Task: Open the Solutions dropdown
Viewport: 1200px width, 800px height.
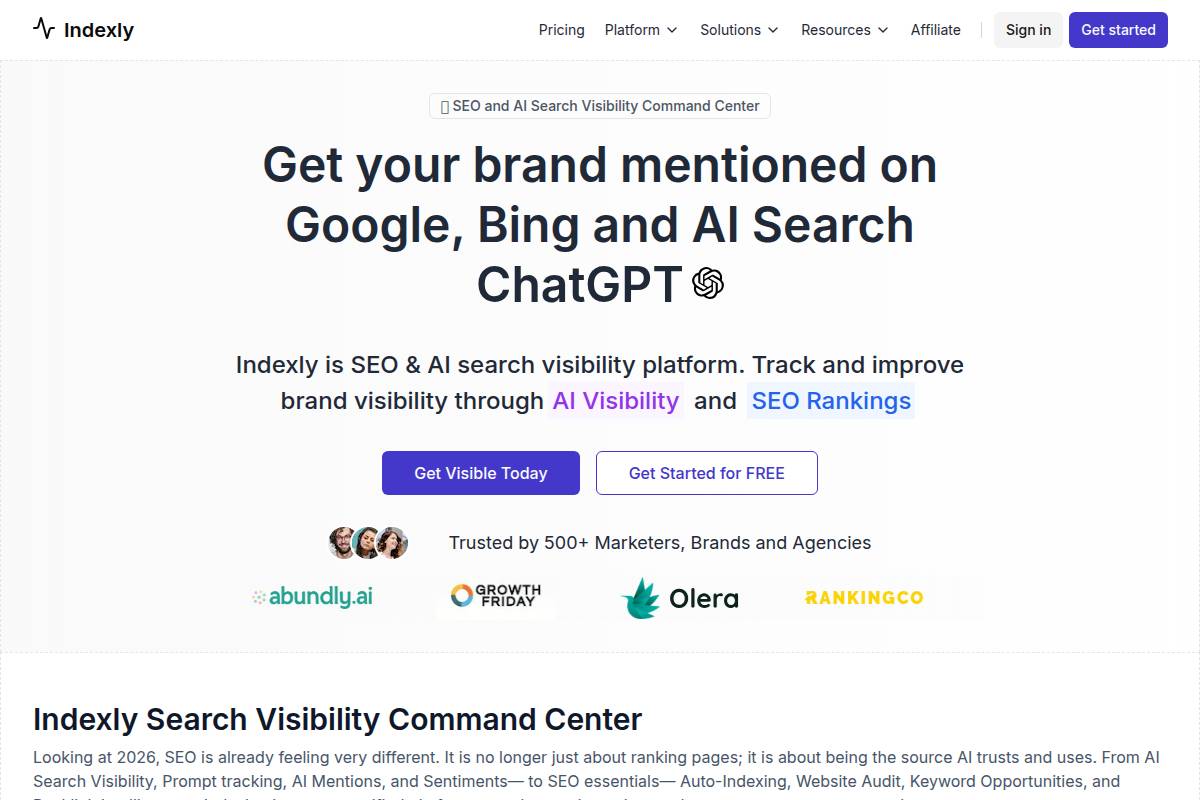Action: tap(739, 30)
